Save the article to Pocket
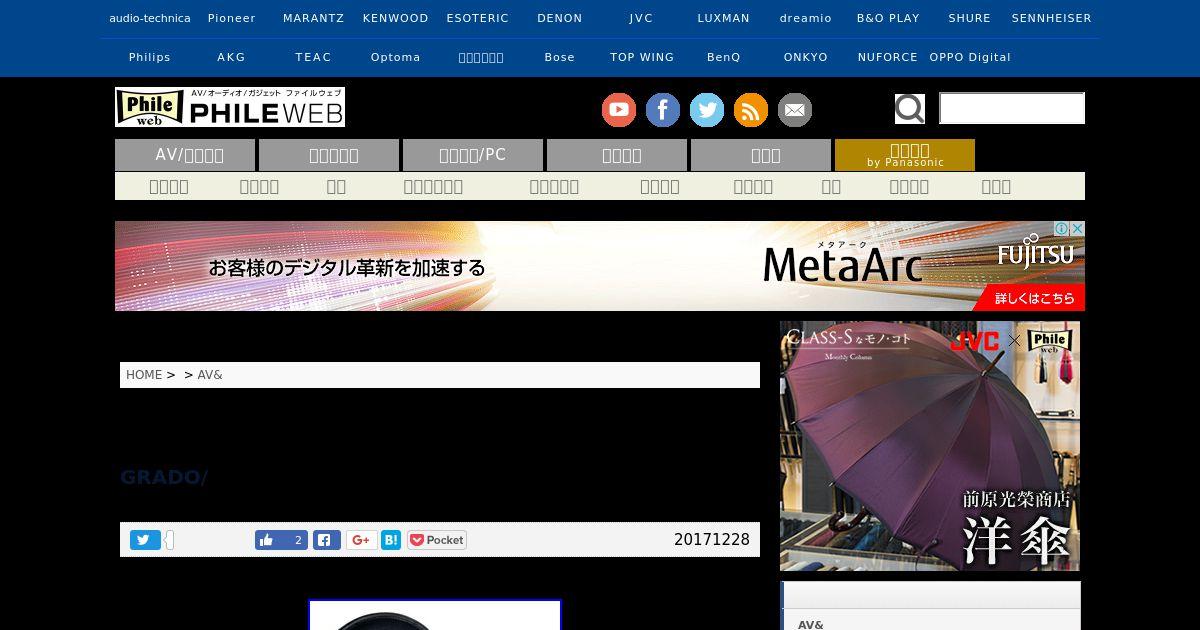Image resolution: width=1200 pixels, height=630 pixels. pos(437,540)
